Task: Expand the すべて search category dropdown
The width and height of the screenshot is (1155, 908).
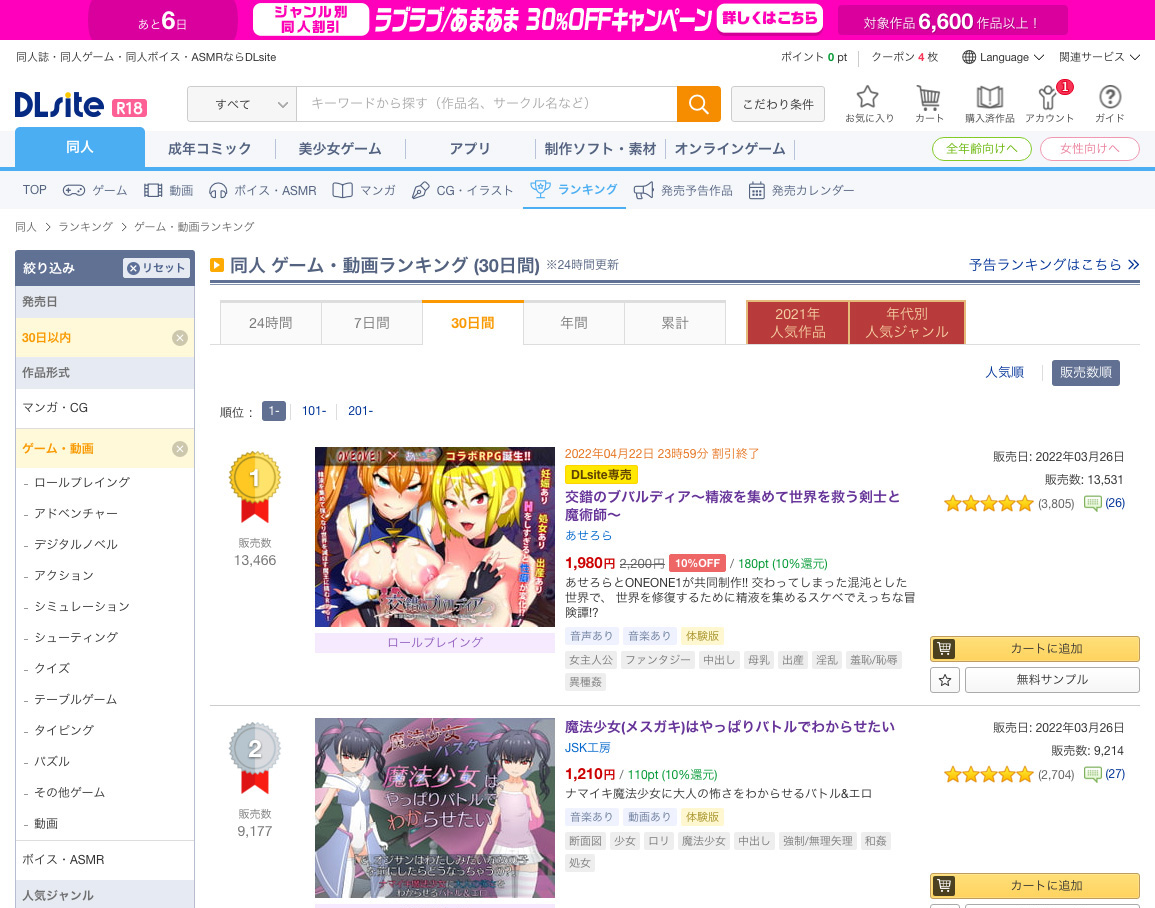Action: coord(242,104)
